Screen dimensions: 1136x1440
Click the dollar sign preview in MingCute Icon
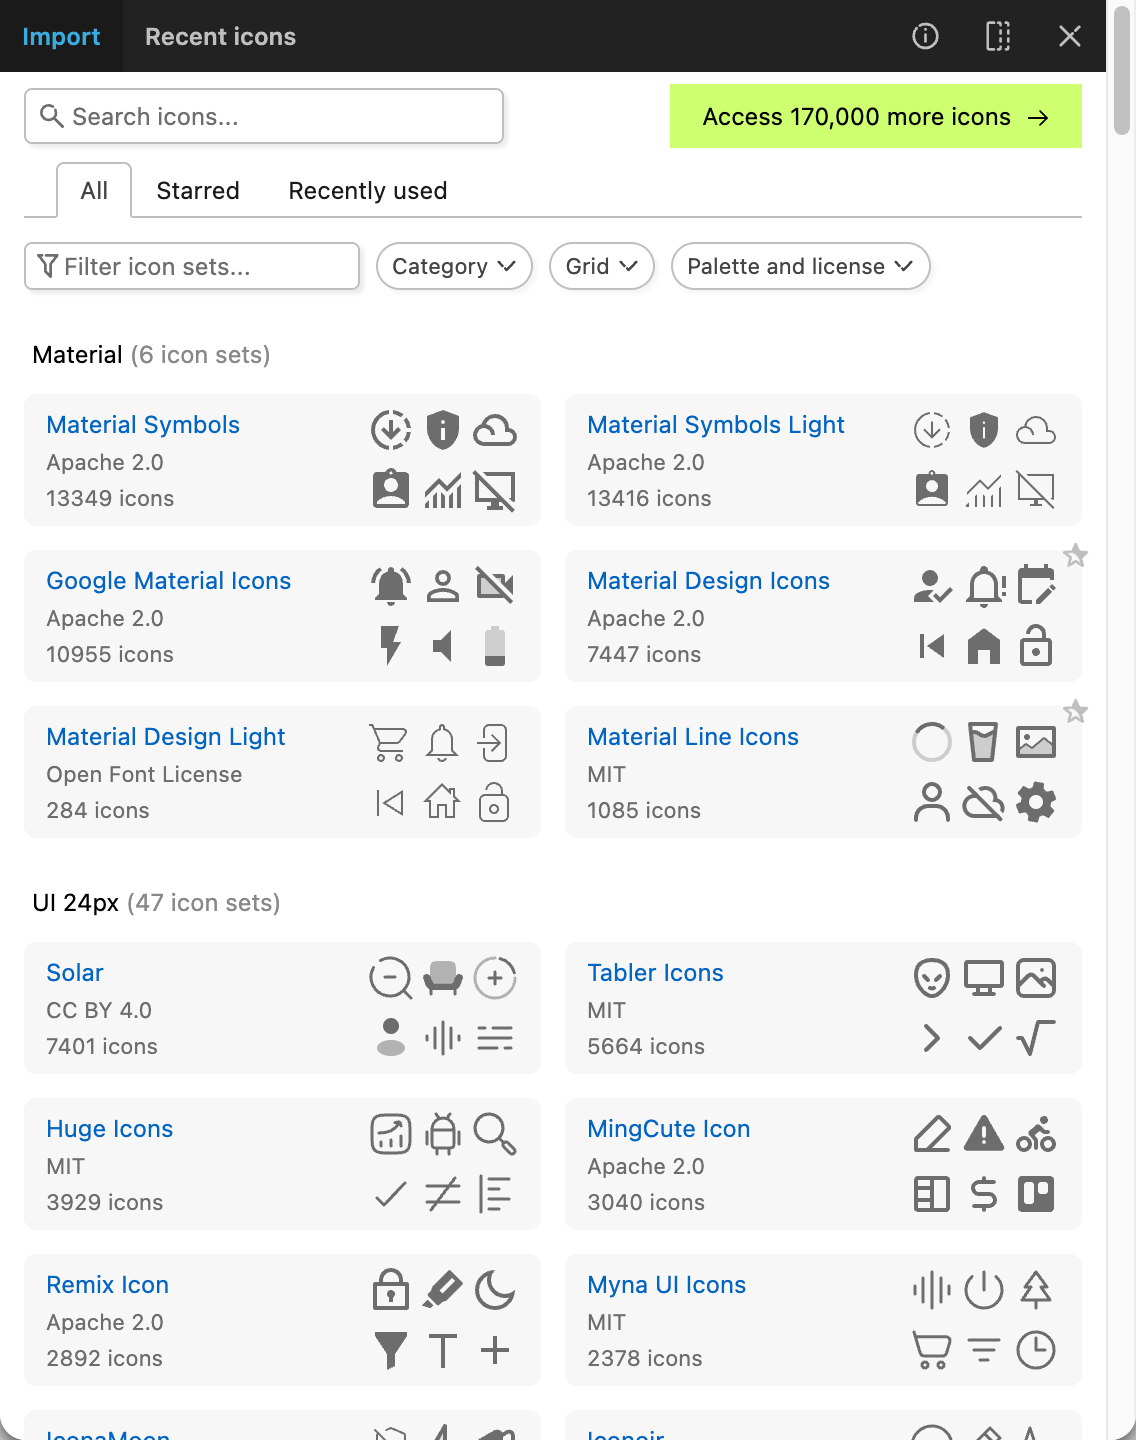984,1193
